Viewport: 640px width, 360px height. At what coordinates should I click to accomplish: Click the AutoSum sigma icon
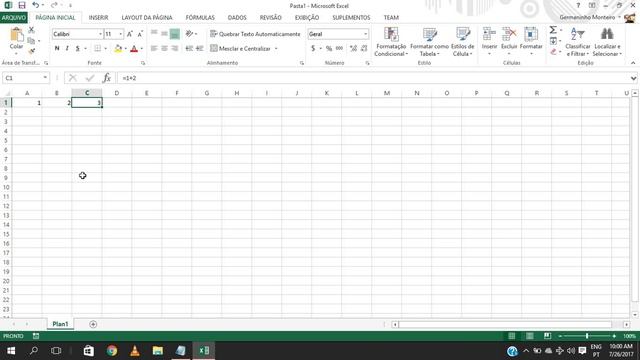tap(553, 30)
